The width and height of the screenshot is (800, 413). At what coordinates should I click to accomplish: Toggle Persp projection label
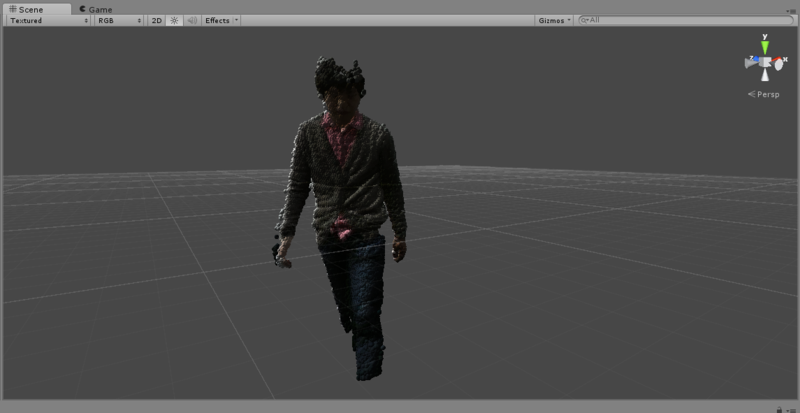coord(764,94)
